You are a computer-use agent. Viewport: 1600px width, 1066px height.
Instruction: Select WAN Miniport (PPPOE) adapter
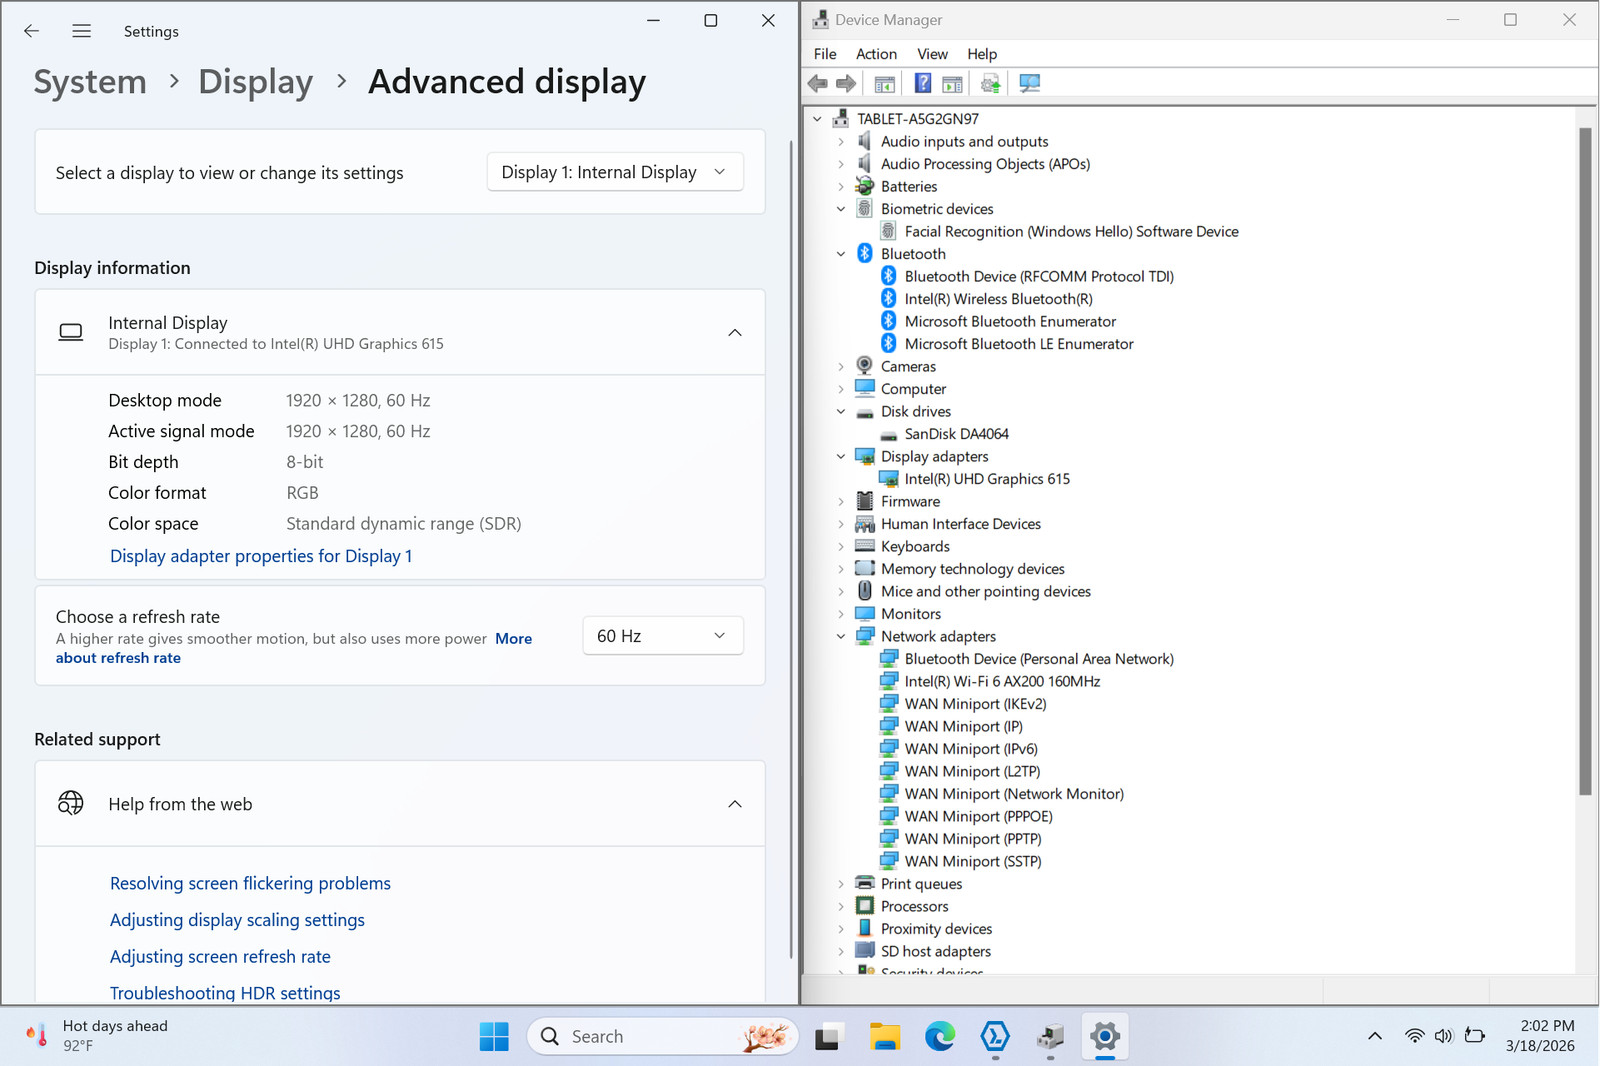pos(978,816)
